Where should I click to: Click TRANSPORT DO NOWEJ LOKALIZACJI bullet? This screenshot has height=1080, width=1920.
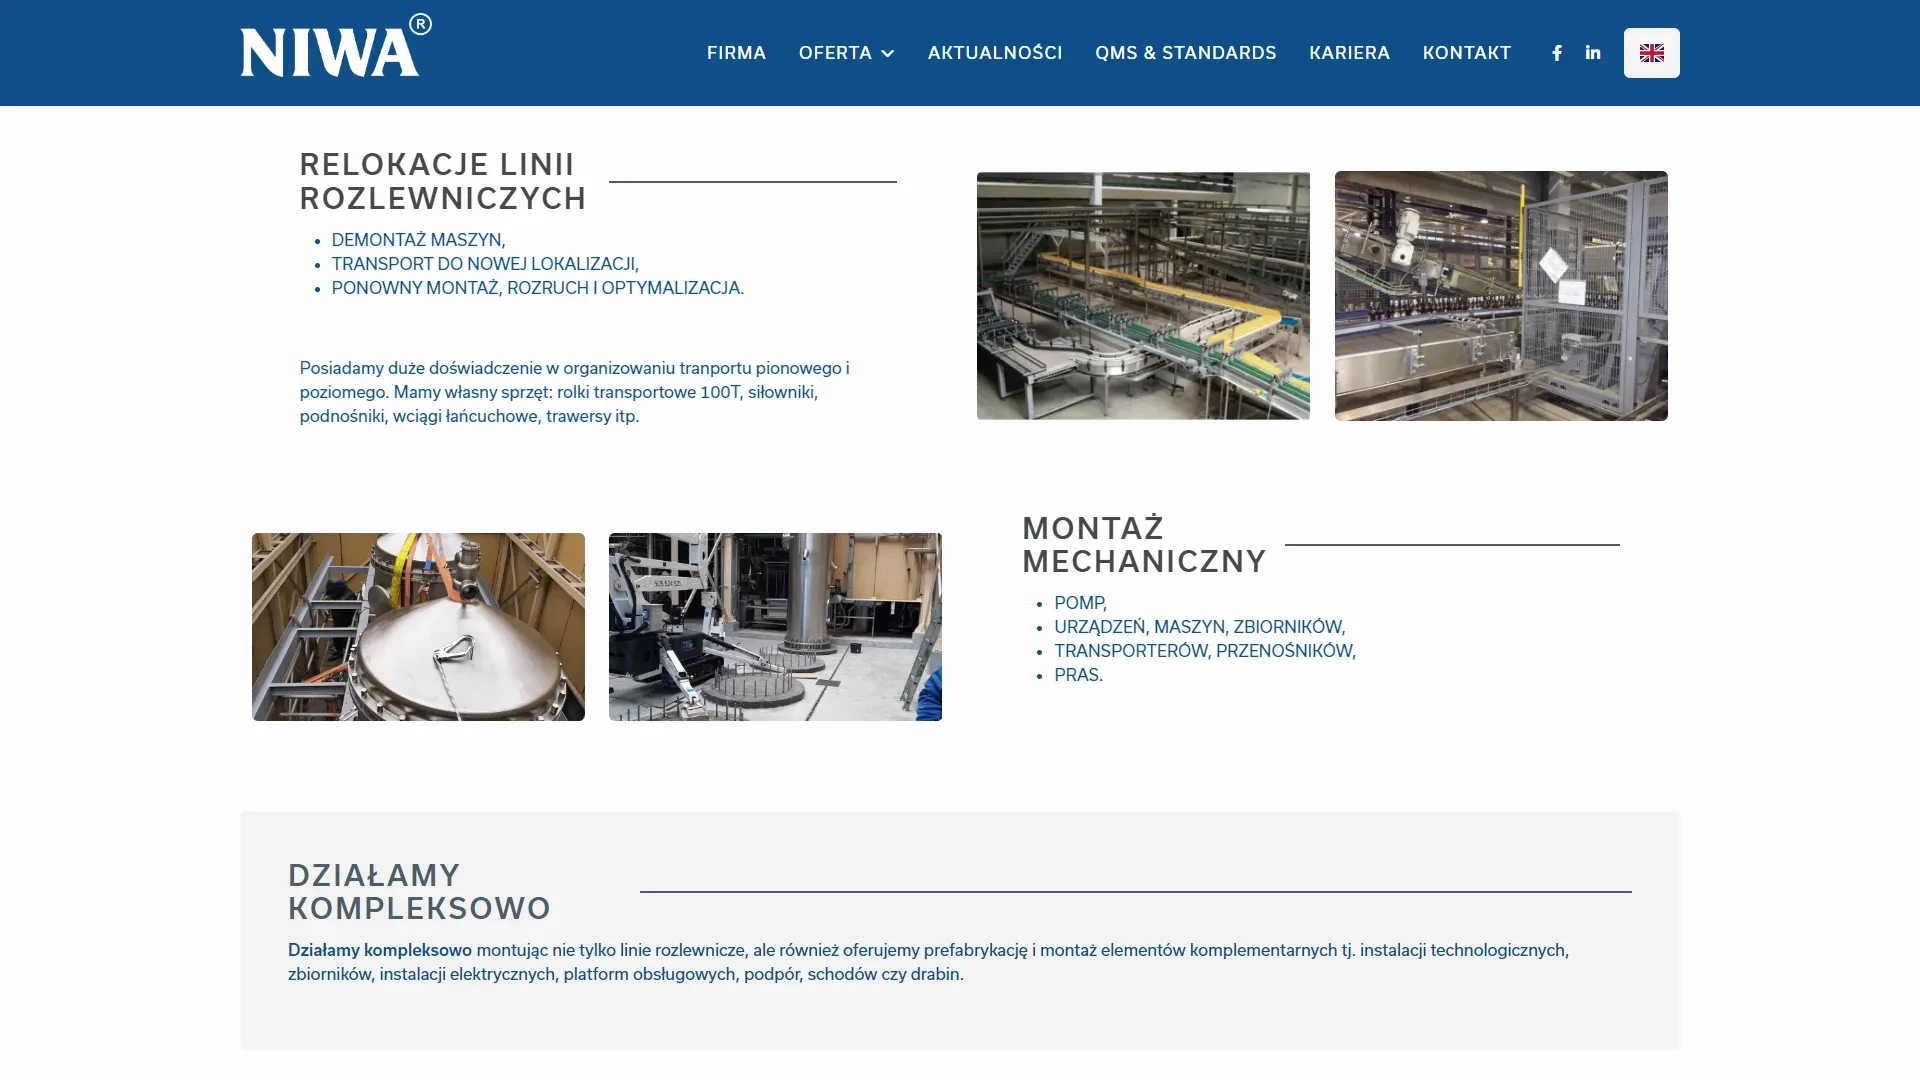point(485,264)
